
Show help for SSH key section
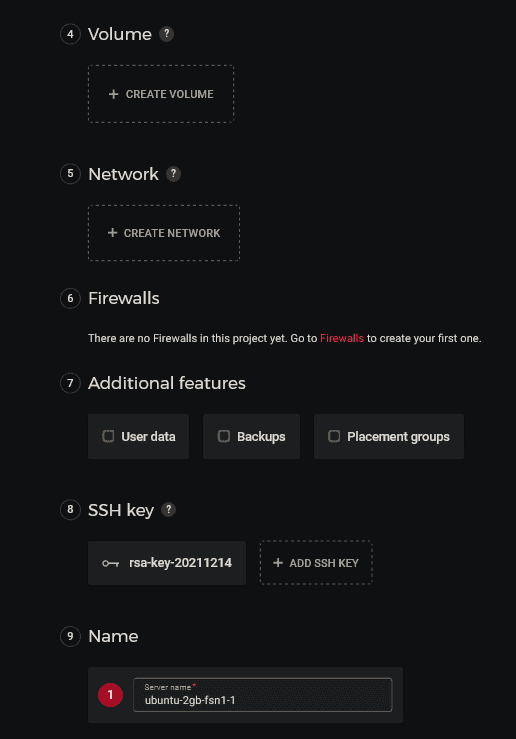click(x=169, y=509)
